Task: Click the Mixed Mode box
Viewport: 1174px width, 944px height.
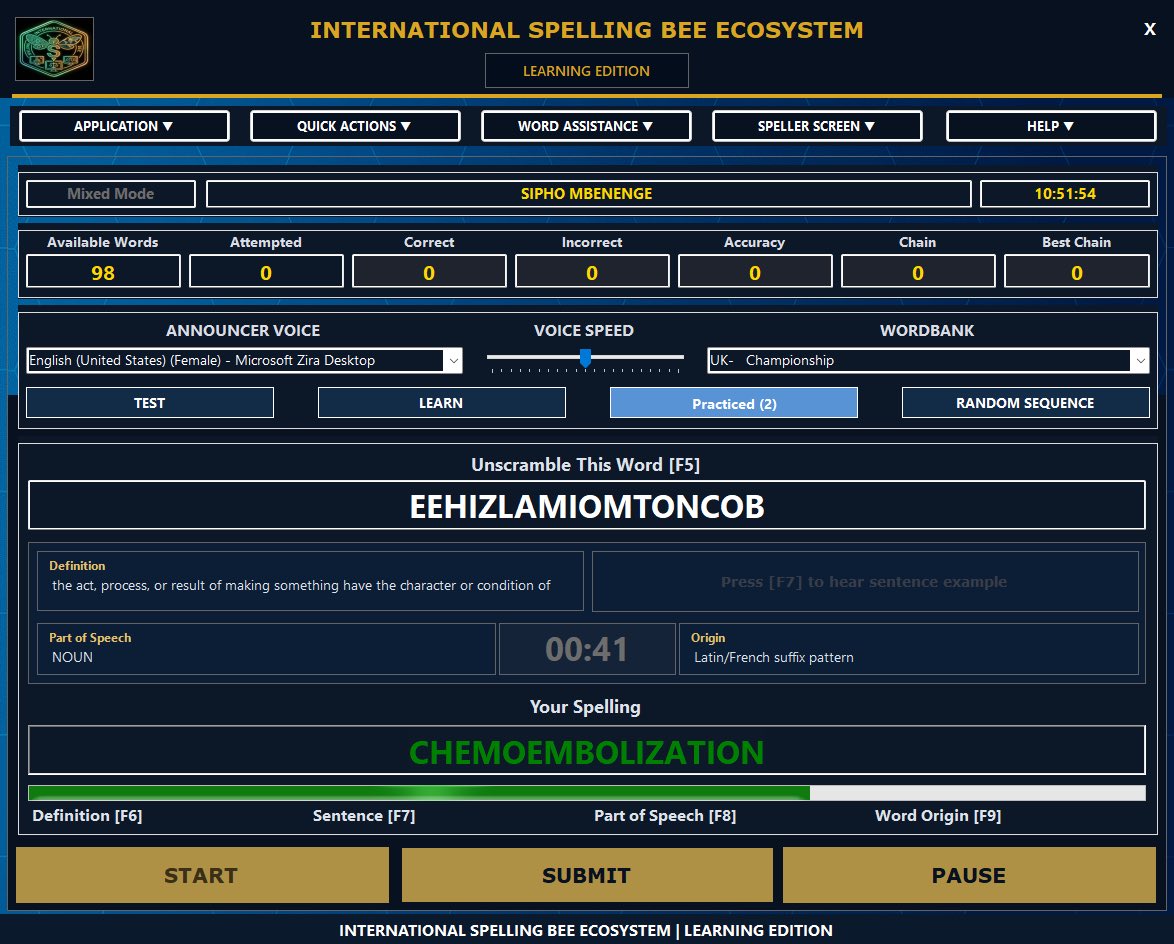Action: [111, 194]
